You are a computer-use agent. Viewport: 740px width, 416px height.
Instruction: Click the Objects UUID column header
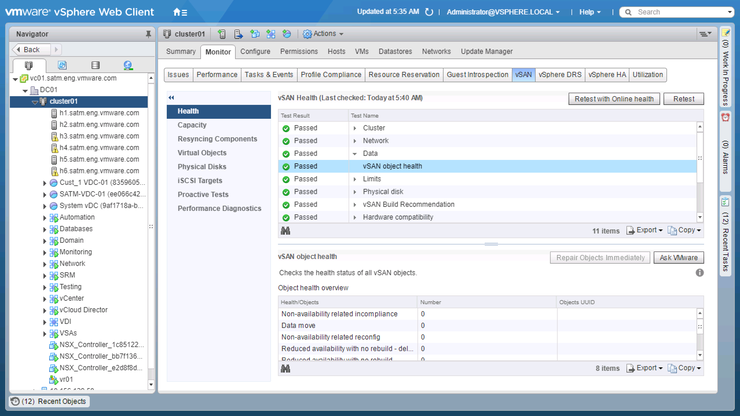coord(630,302)
